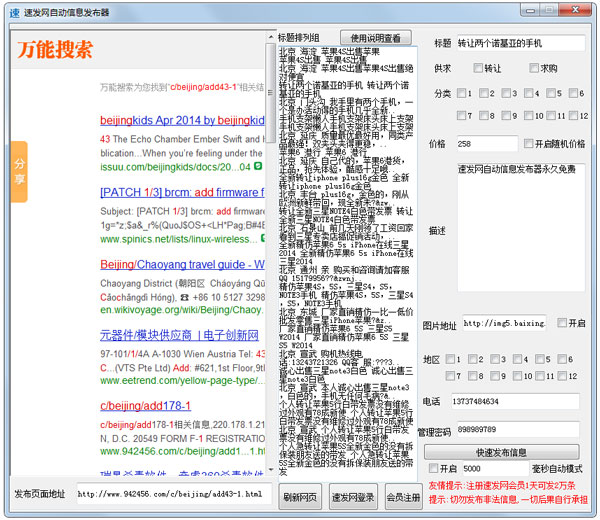Screen dimensions: 600x520
Task: Open the beijingkids Apr 2014 result link
Action: [182, 120]
